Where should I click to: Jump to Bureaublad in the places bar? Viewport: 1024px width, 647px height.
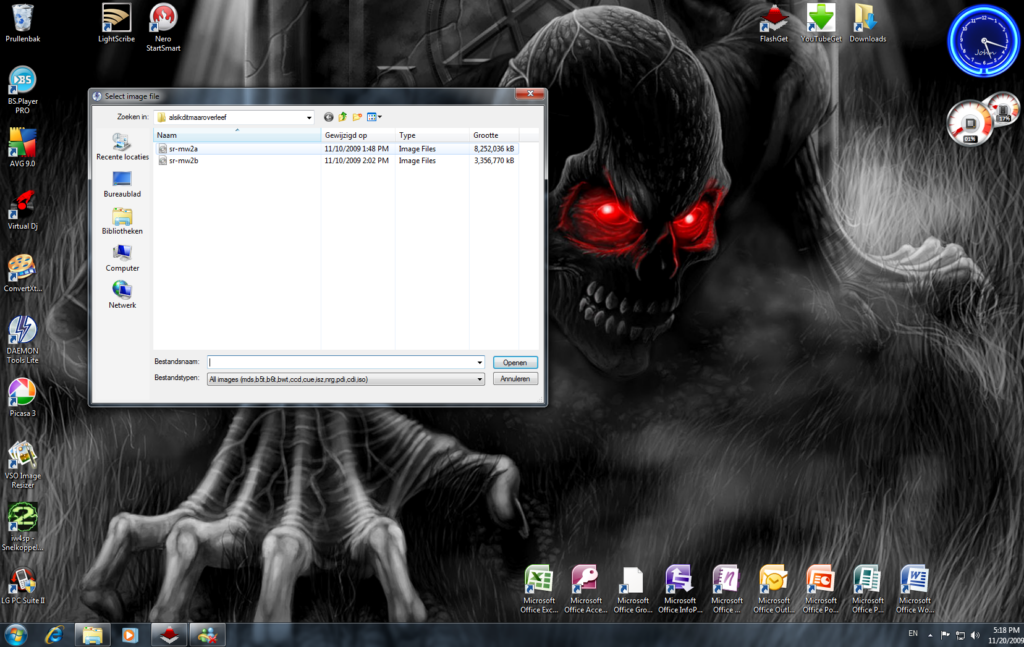122,184
